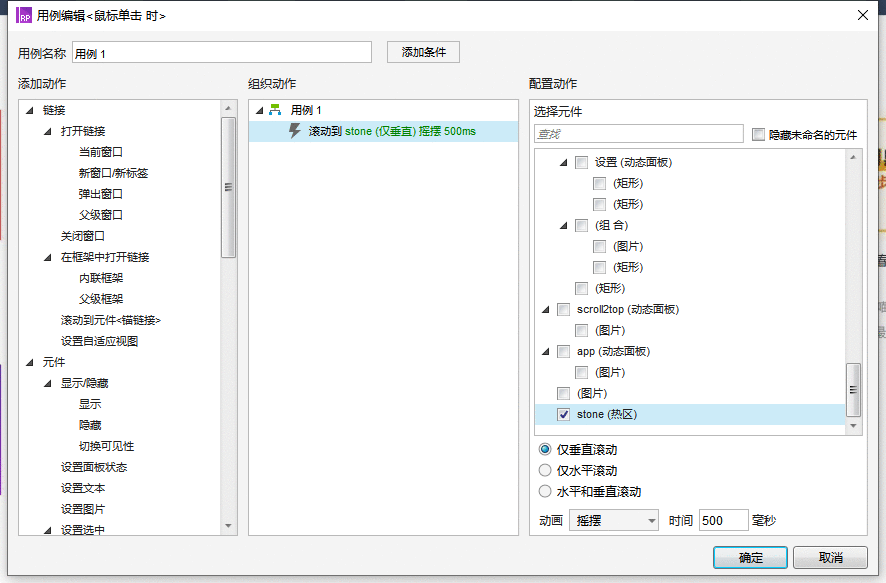This screenshot has width=886, height=583.
Task: Click scroll up arrow in 添加动作 list
Action: [228, 108]
